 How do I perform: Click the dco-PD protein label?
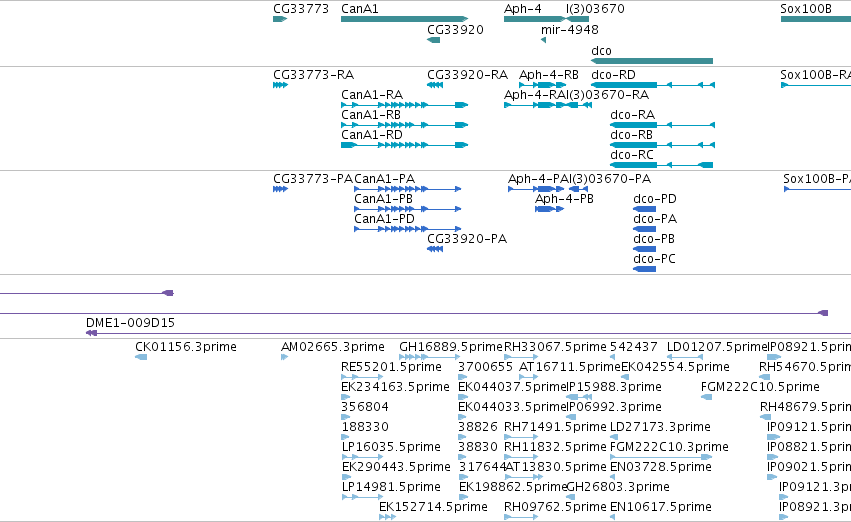pyautogui.click(x=655, y=199)
